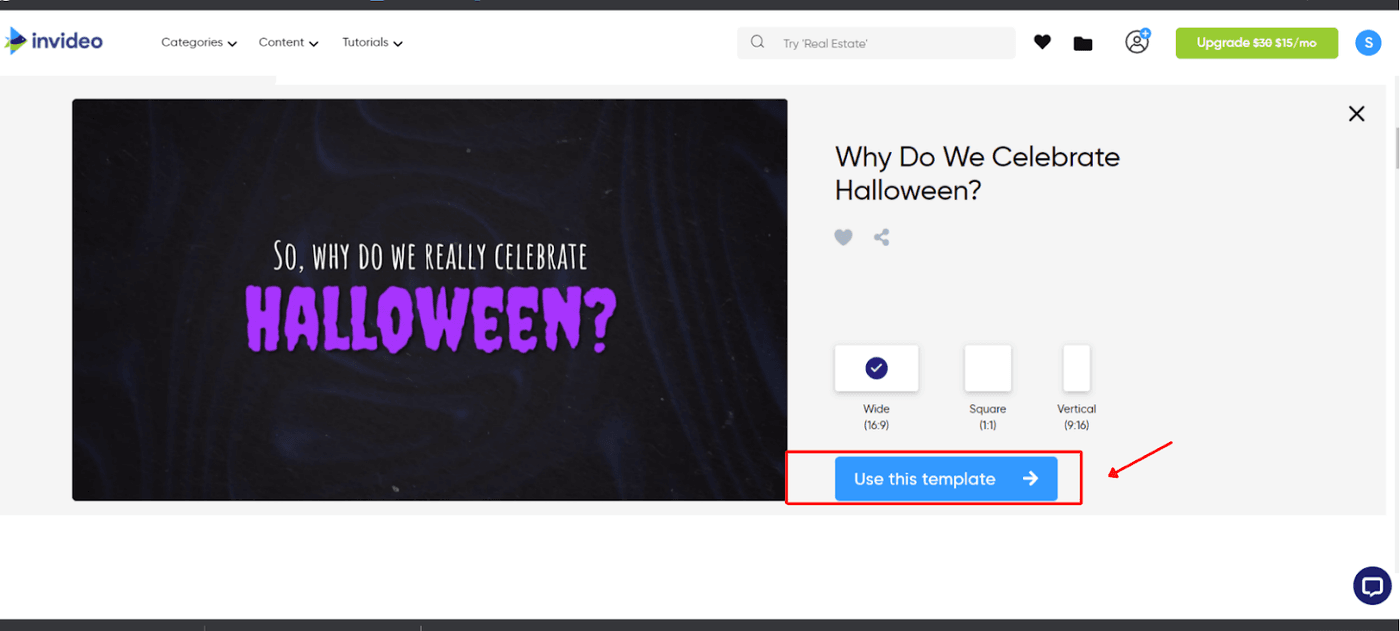This screenshot has width=1400, height=631.
Task: Open the account avatar 'S'
Action: point(1368,42)
